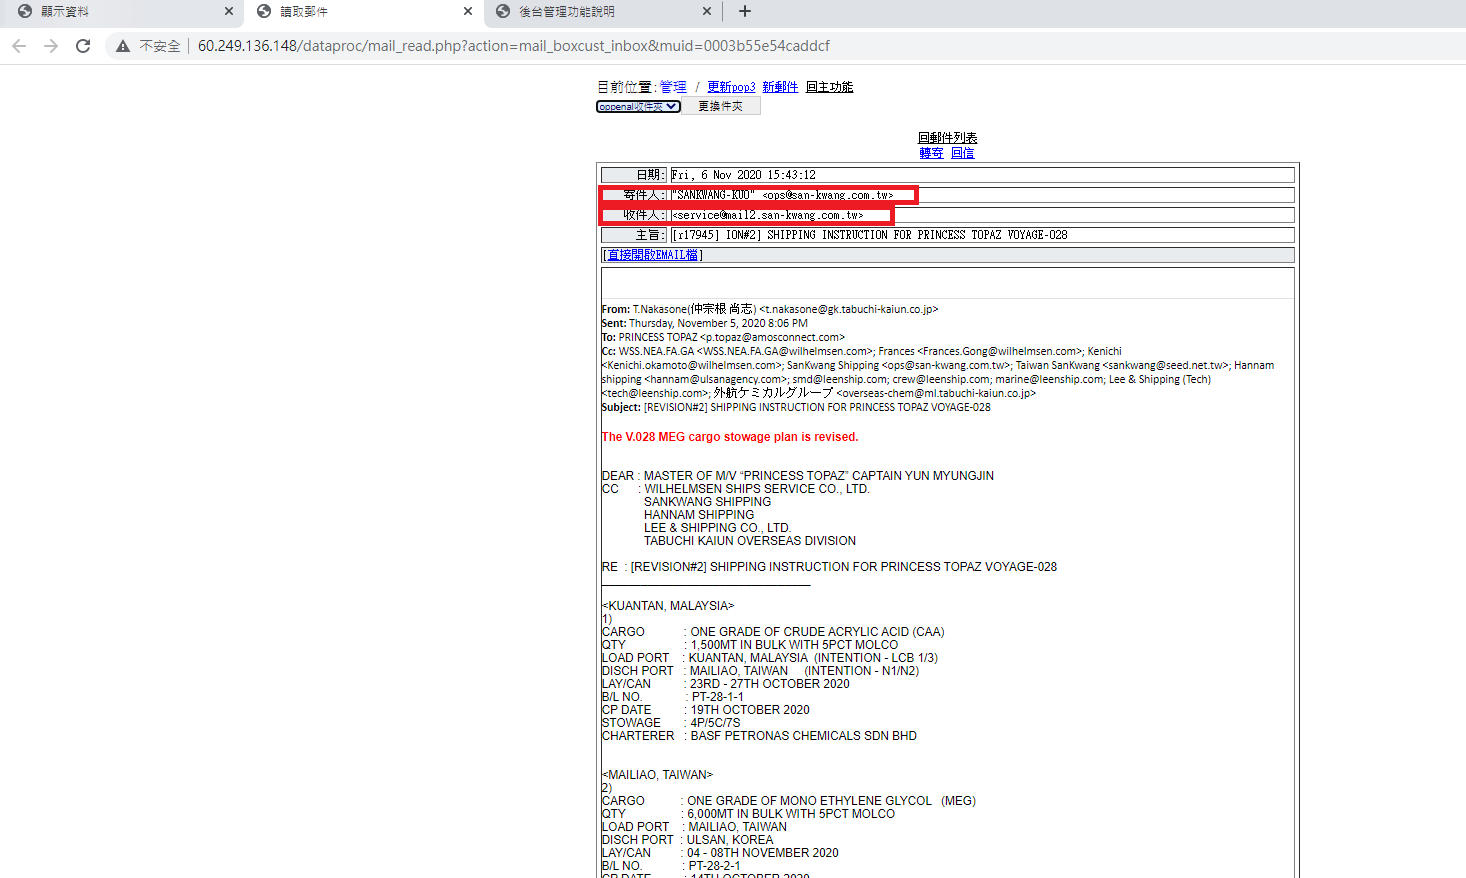Screen dimensions: 1466x878
Task: Open a new tab with plus icon
Action: [745, 11]
